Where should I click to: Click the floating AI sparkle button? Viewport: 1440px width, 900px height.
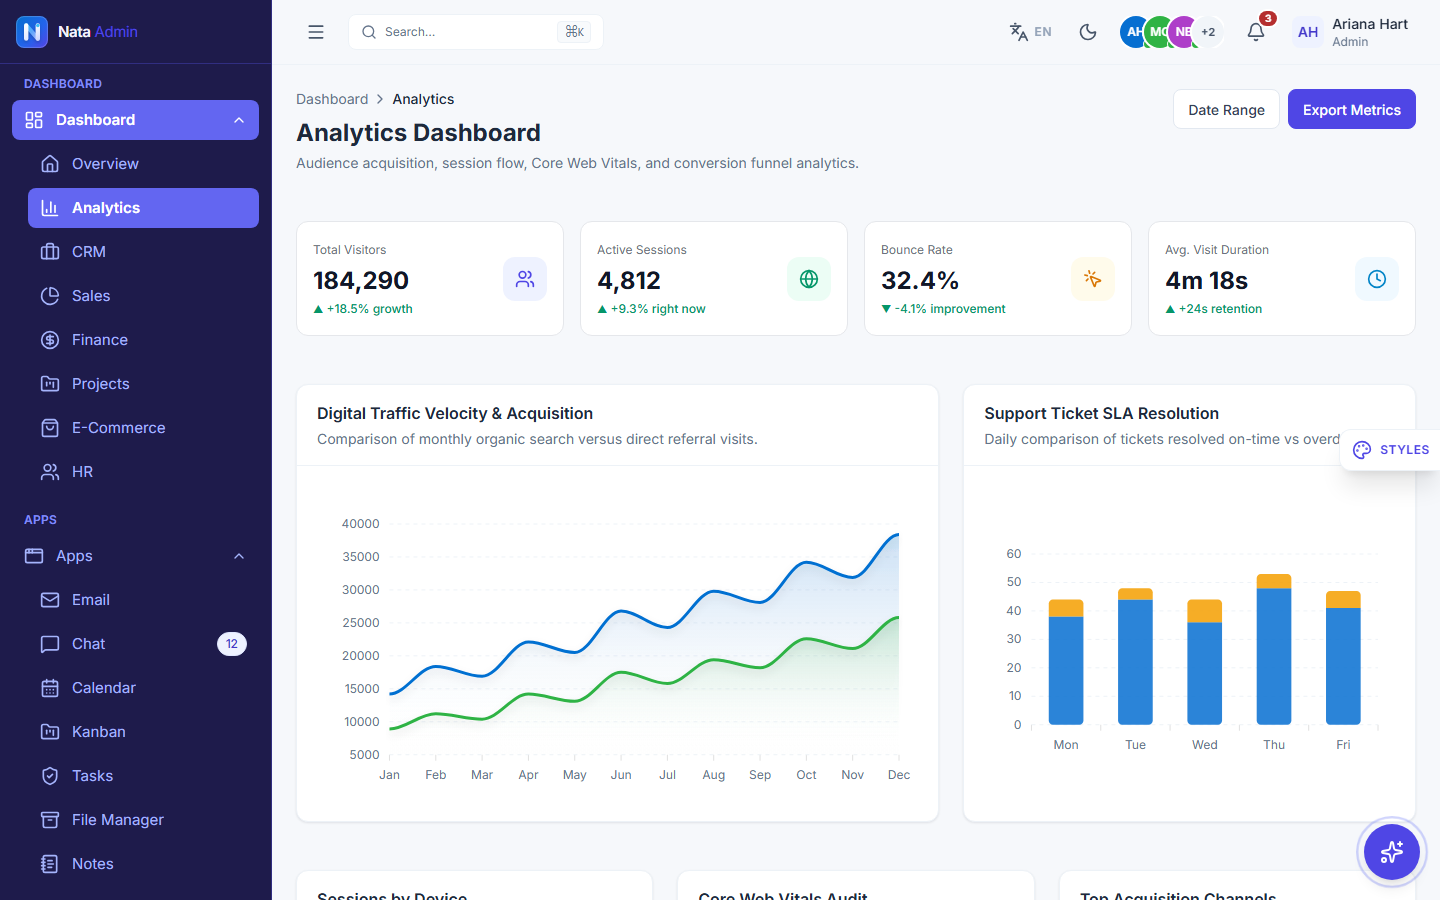pyautogui.click(x=1391, y=852)
